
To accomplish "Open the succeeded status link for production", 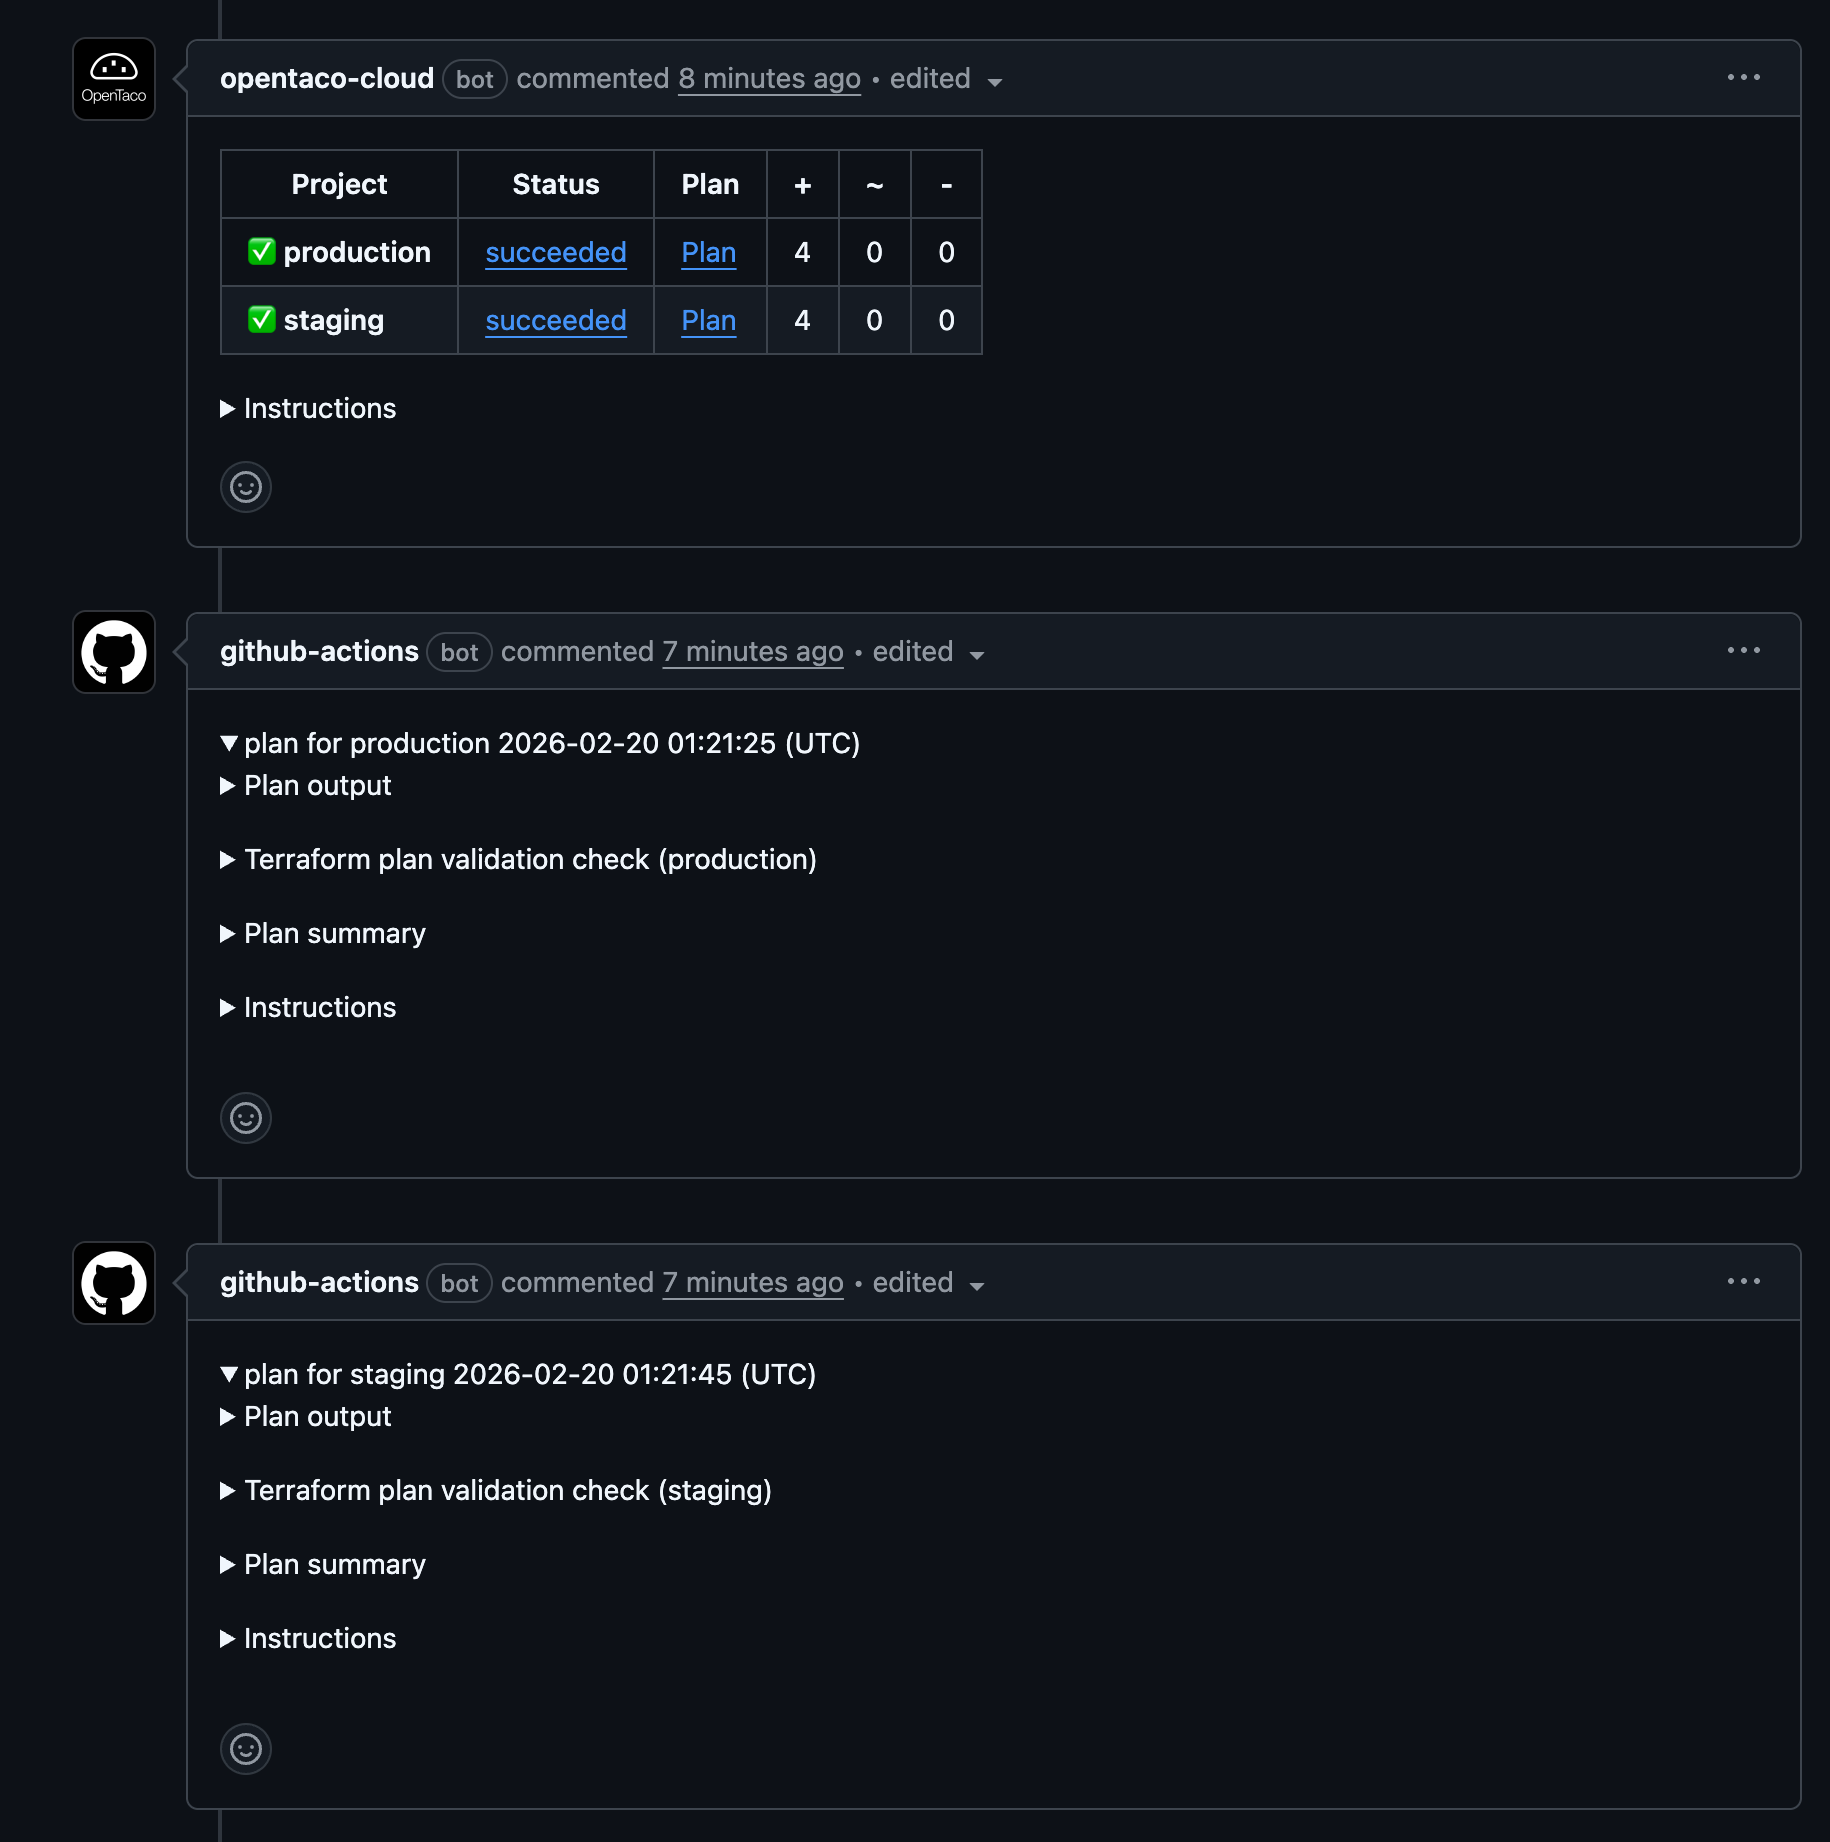I will pyautogui.click(x=556, y=252).
